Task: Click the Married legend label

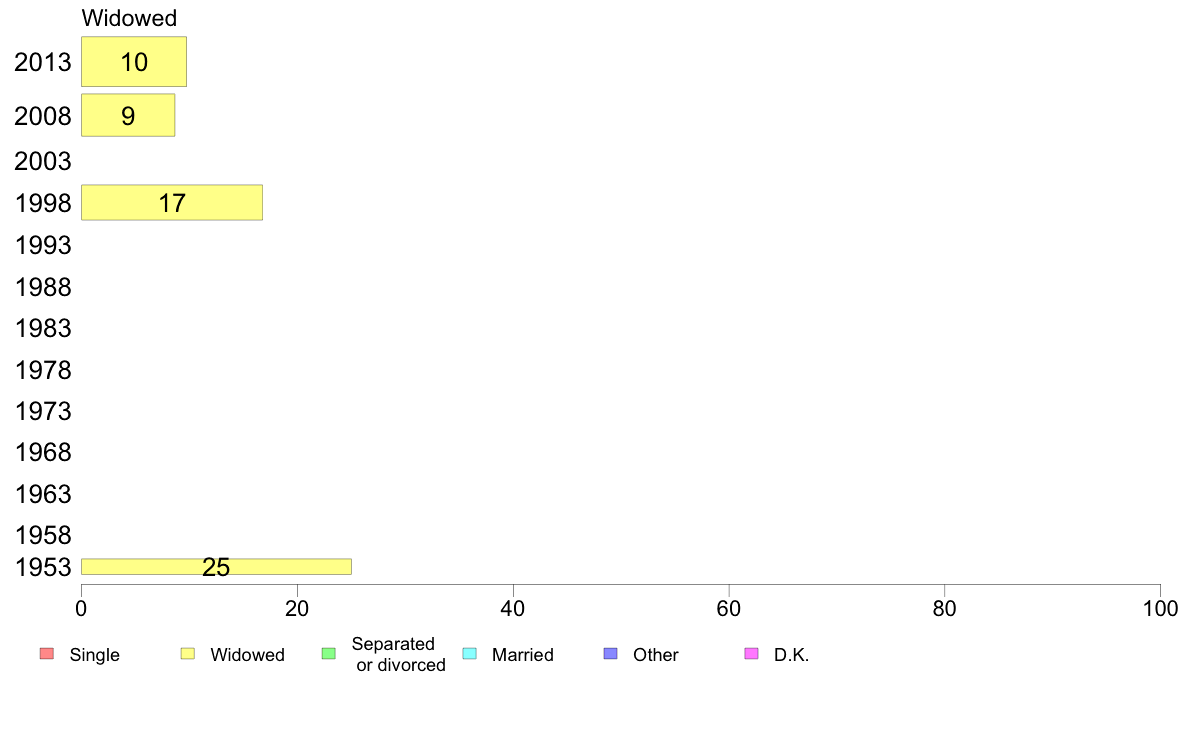Action: (523, 655)
